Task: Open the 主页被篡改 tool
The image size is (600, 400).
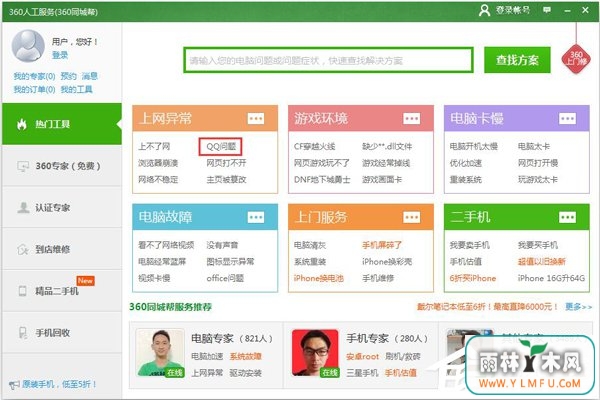Action: (x=226, y=180)
